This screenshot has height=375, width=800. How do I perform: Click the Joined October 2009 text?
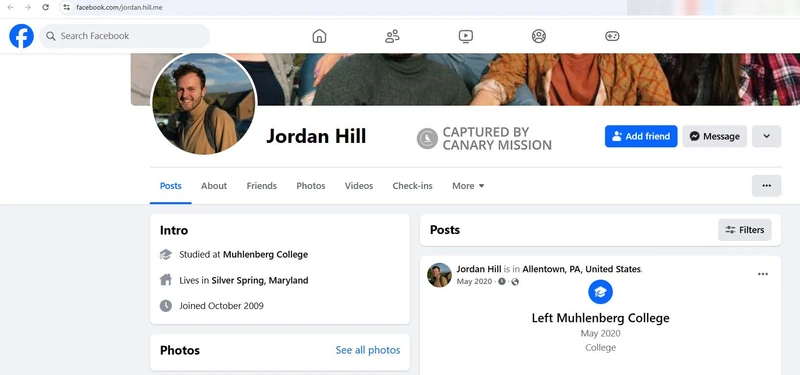(x=221, y=306)
